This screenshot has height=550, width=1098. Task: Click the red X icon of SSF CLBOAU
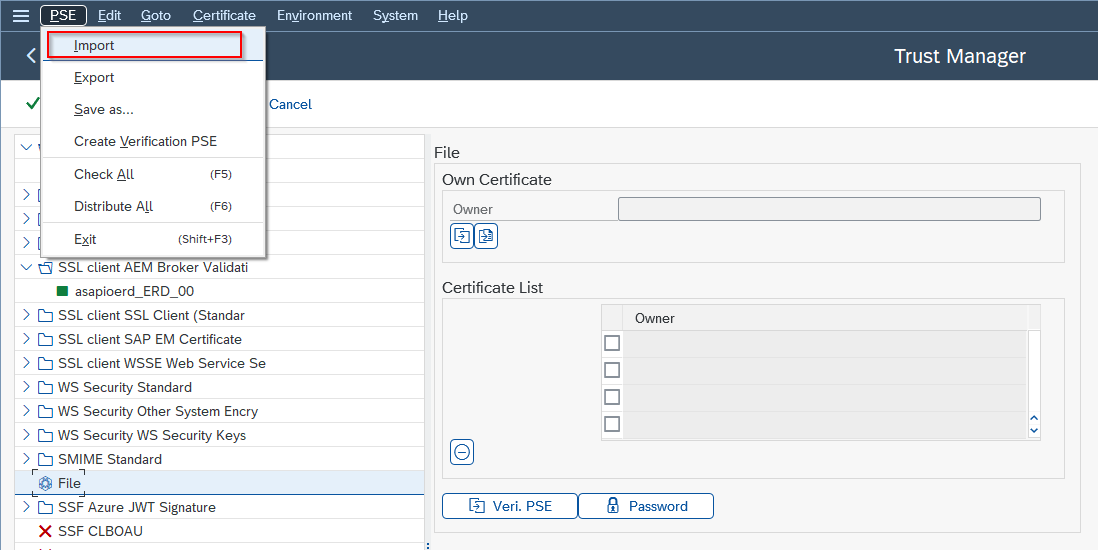click(x=46, y=531)
